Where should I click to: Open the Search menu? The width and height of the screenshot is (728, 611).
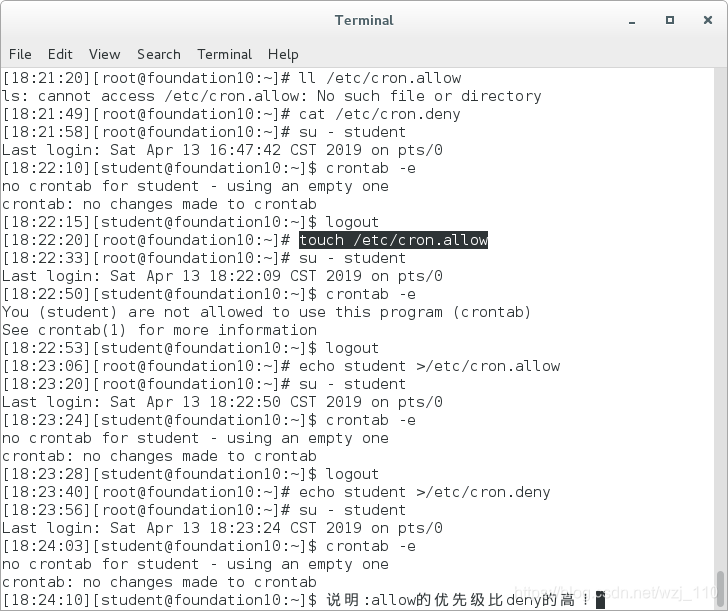(x=159, y=54)
